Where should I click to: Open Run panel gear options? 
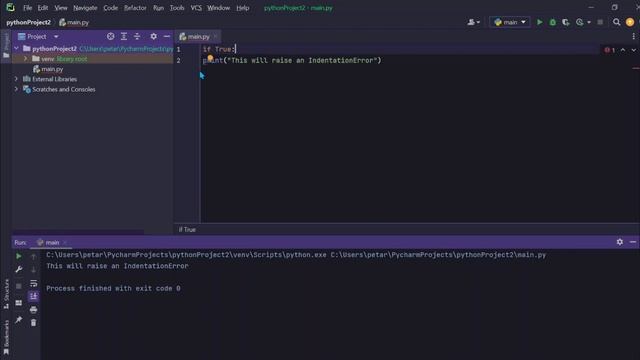point(620,242)
